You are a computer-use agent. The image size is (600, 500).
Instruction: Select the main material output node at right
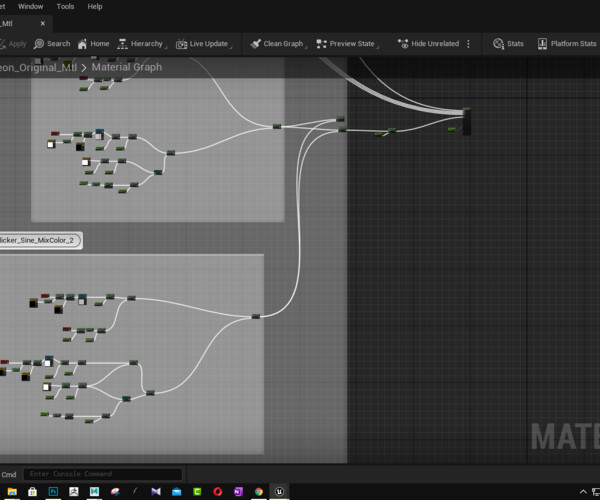pos(467,122)
